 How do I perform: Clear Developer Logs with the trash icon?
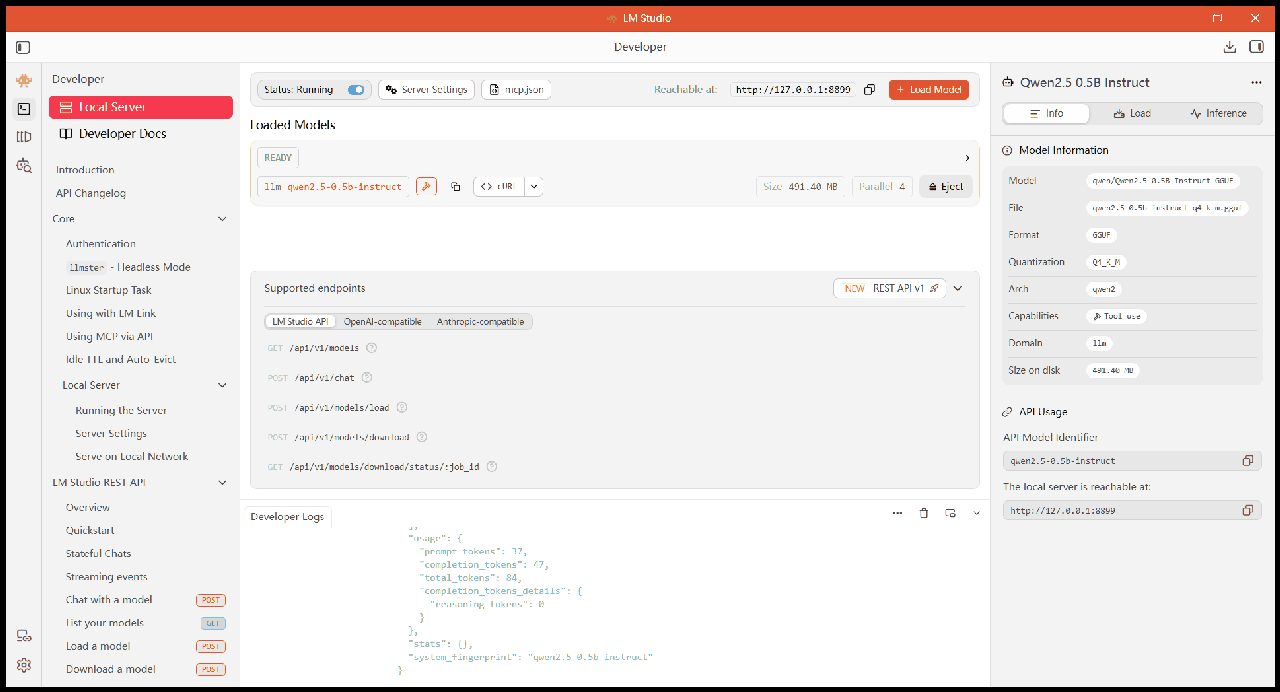(x=923, y=513)
